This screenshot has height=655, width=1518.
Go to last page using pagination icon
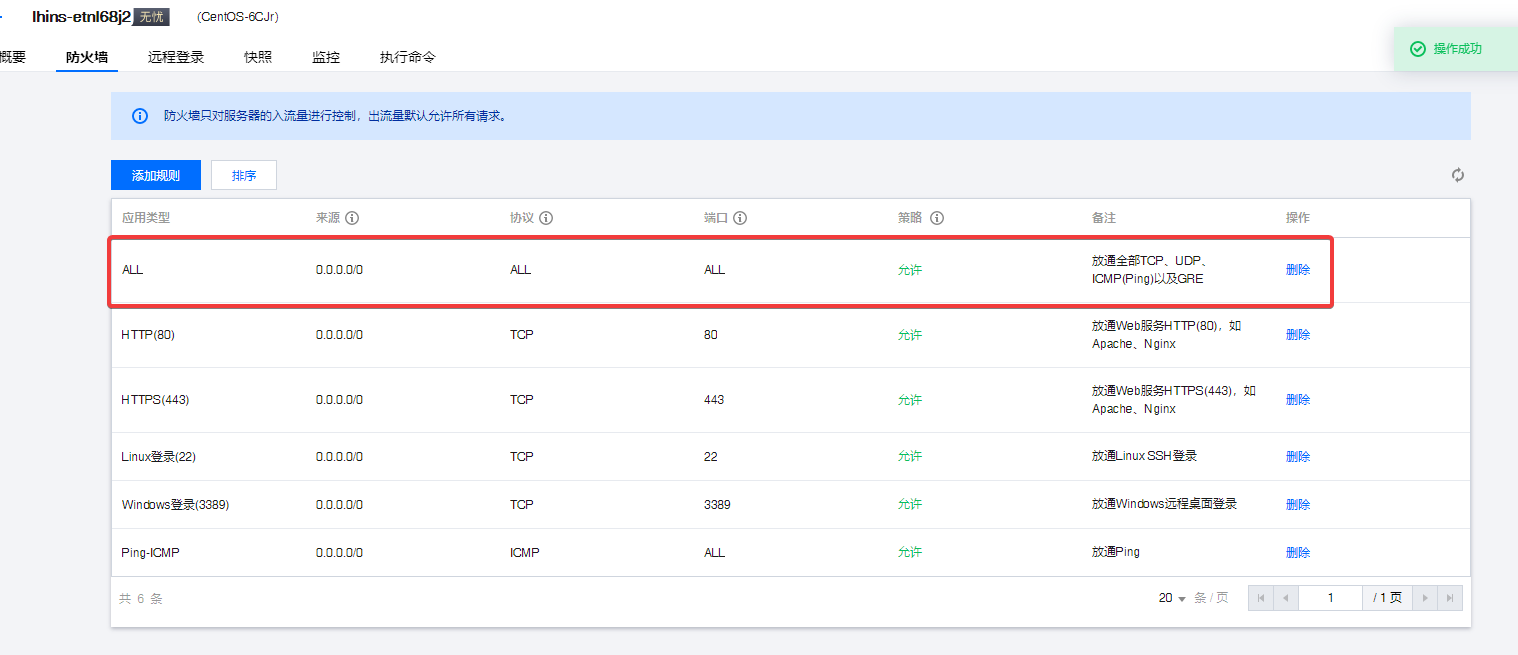[1450, 598]
